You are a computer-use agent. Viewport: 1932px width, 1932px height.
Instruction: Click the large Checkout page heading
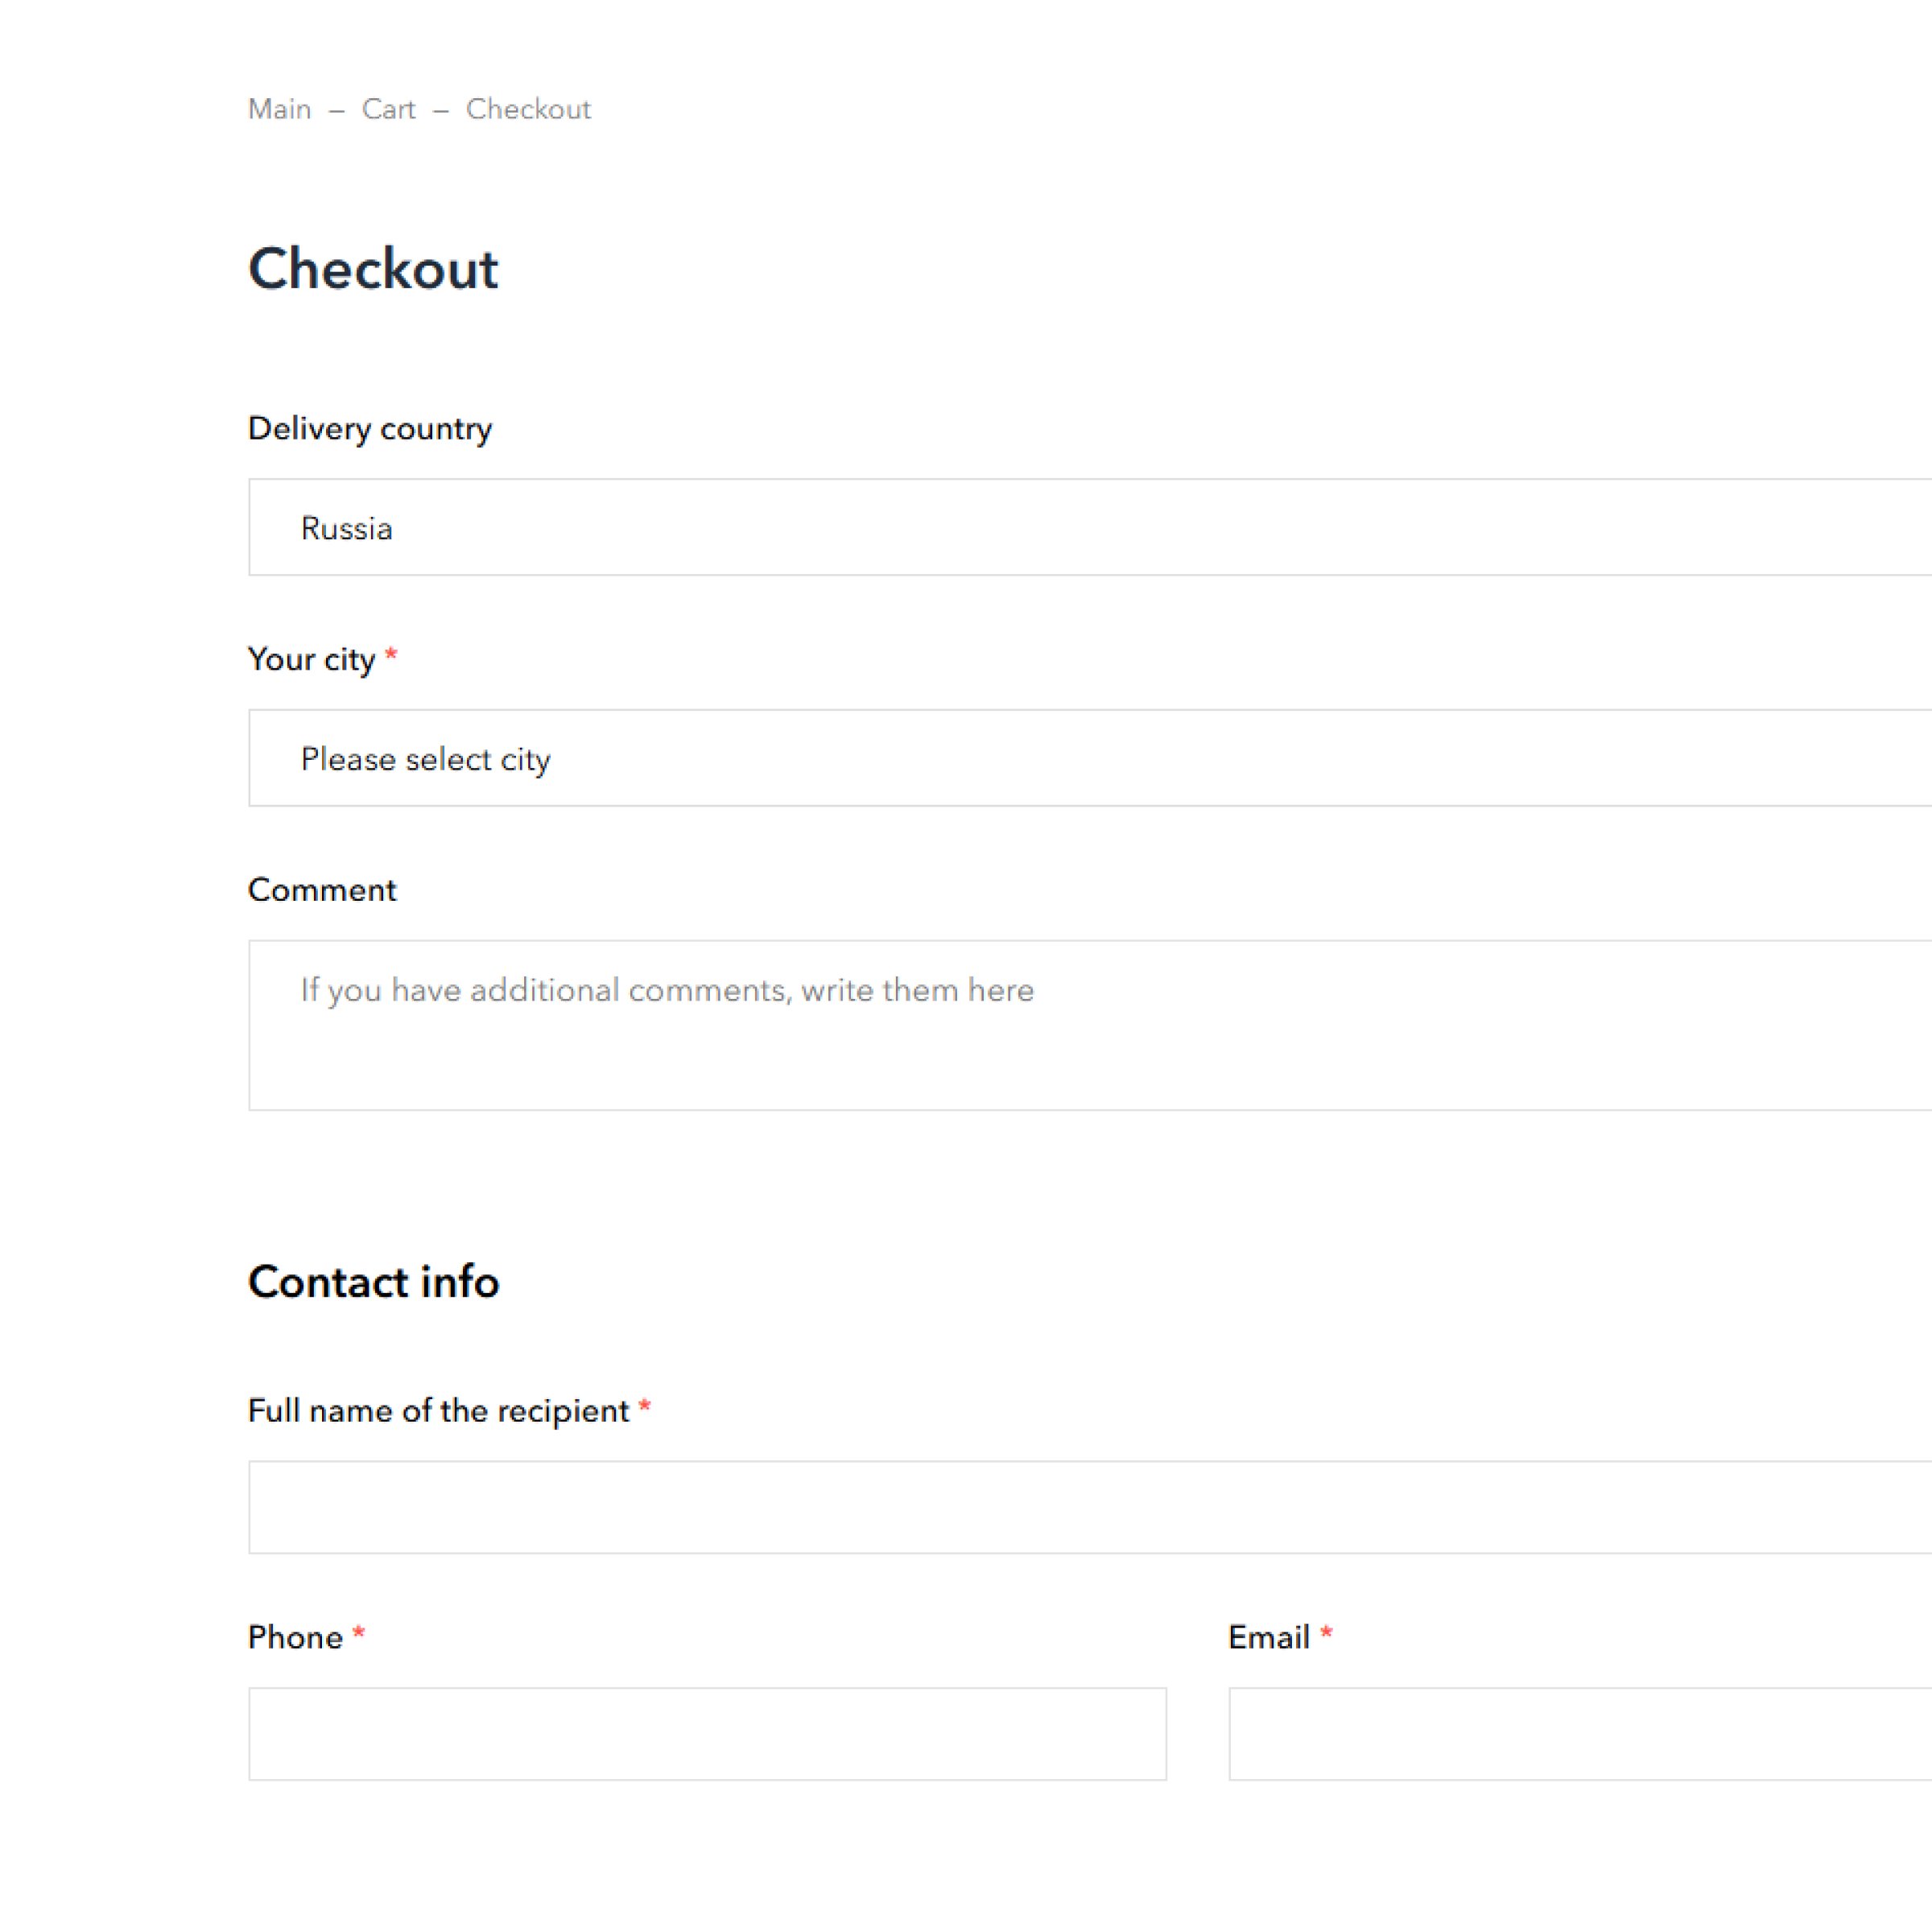click(x=373, y=269)
